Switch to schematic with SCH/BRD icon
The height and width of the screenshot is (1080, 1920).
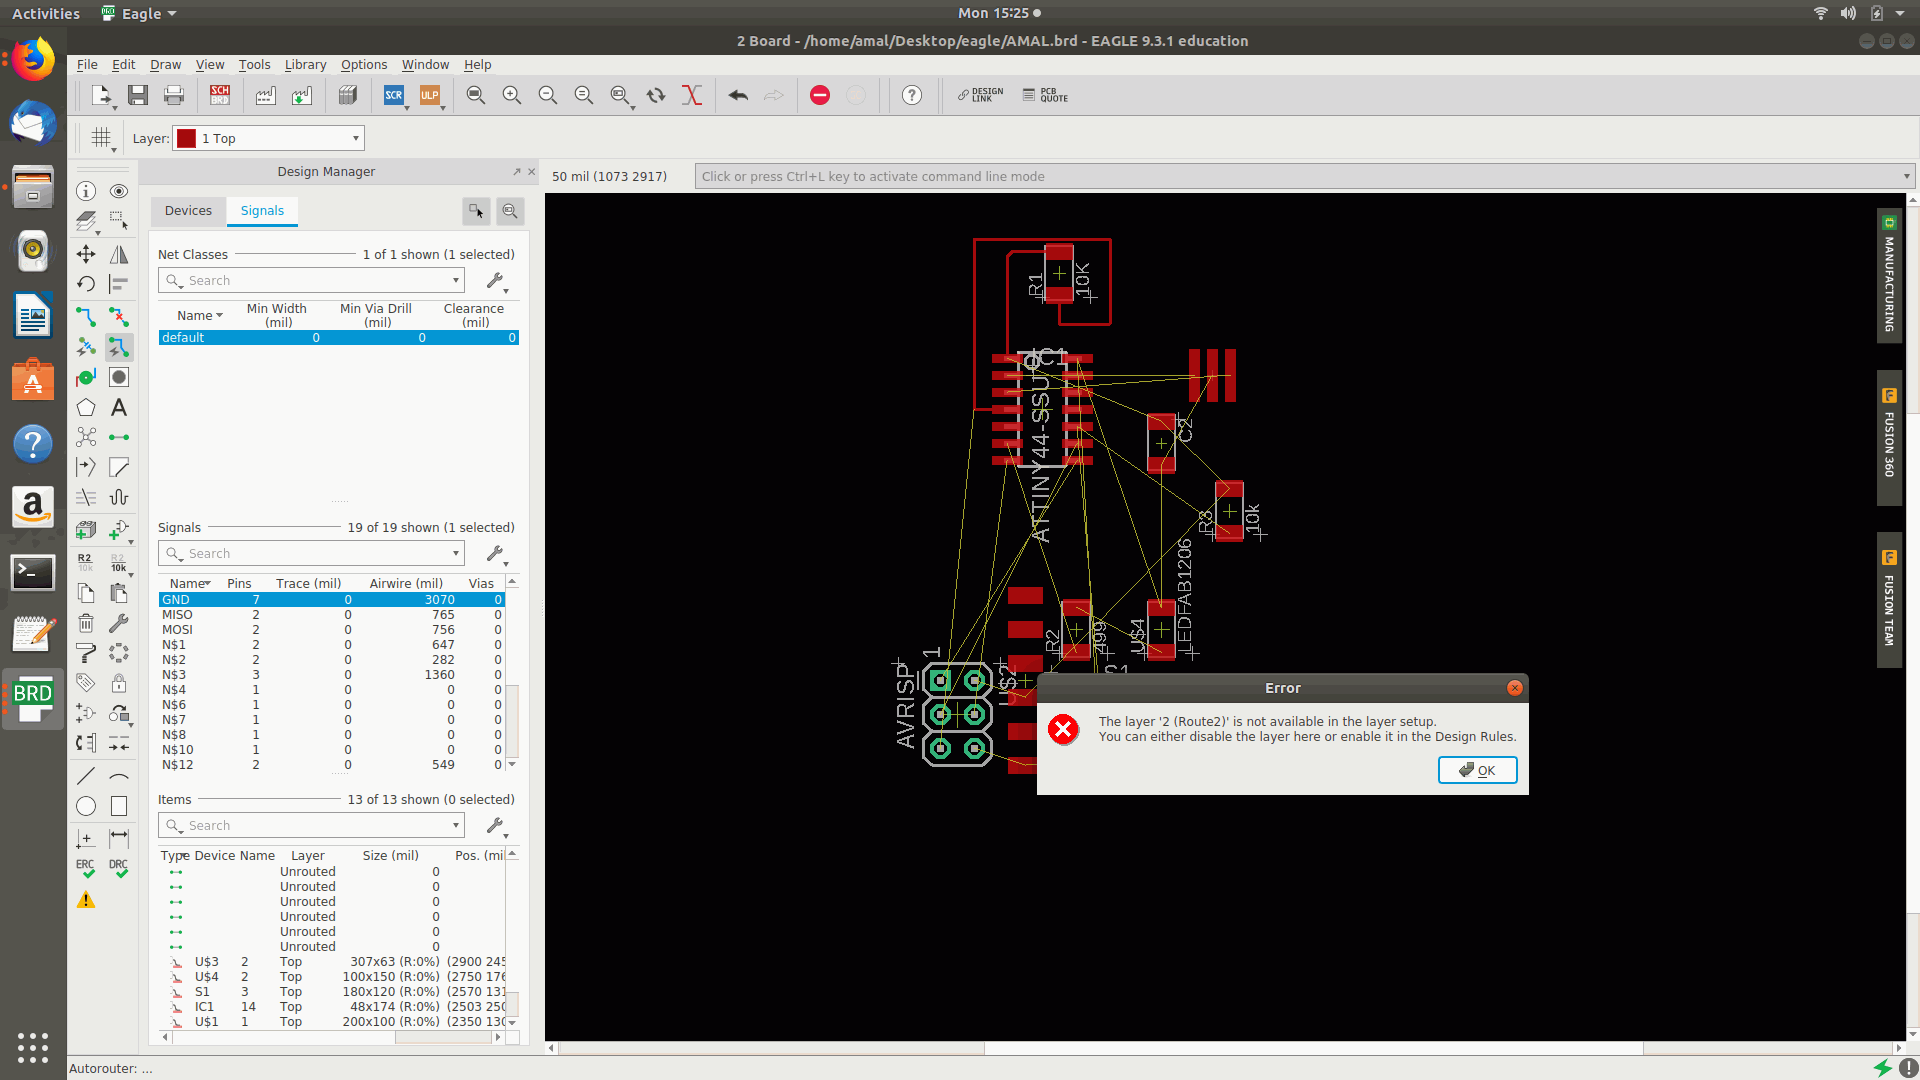[x=220, y=95]
